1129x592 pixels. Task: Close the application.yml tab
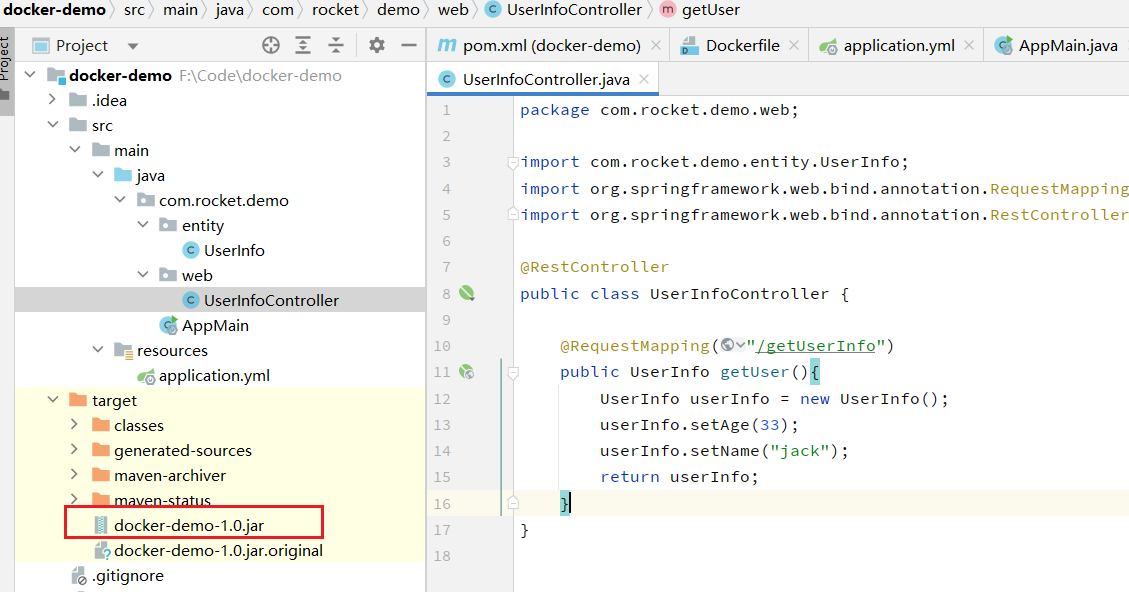969,45
